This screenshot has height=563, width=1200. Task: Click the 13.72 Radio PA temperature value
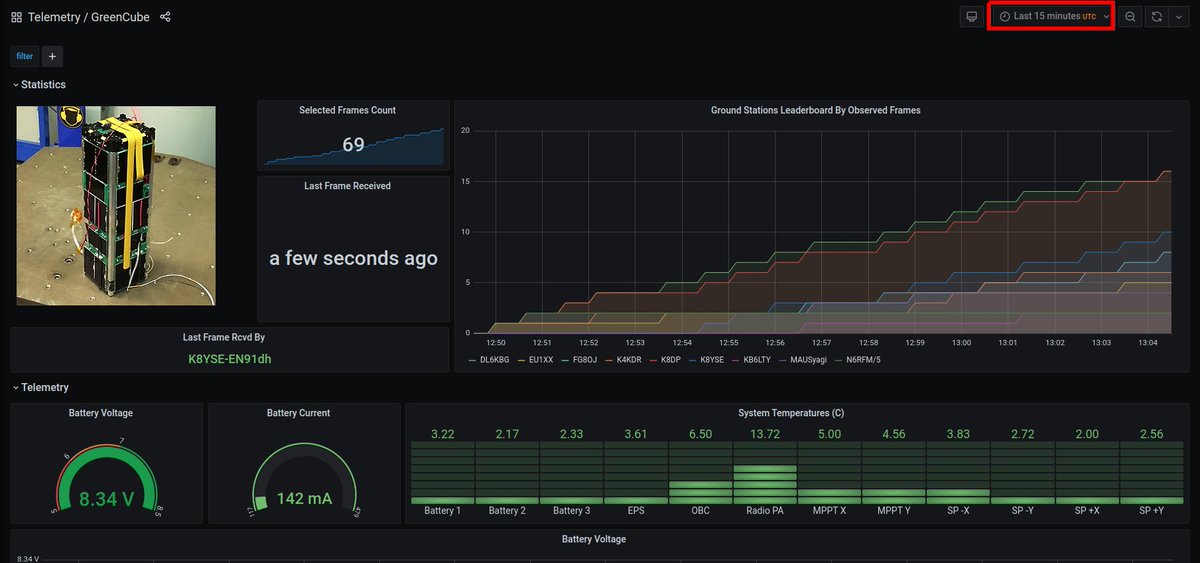pos(765,434)
